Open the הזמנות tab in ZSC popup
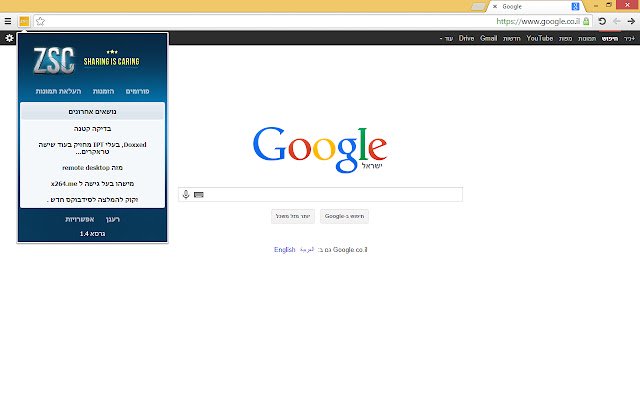640x400 pixels. [x=103, y=91]
